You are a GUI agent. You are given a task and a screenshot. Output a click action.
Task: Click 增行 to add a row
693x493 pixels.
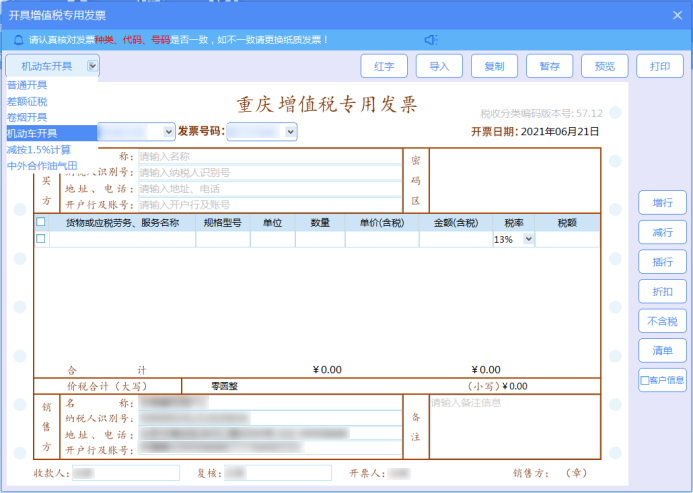tap(662, 203)
